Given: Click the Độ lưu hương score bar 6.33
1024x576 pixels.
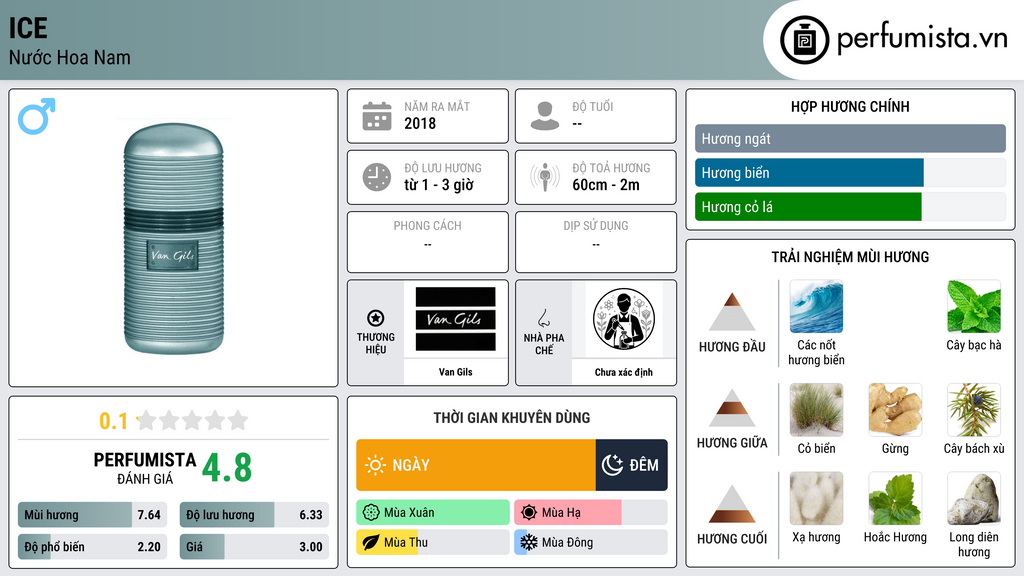Looking at the screenshot, I should (x=254, y=515).
